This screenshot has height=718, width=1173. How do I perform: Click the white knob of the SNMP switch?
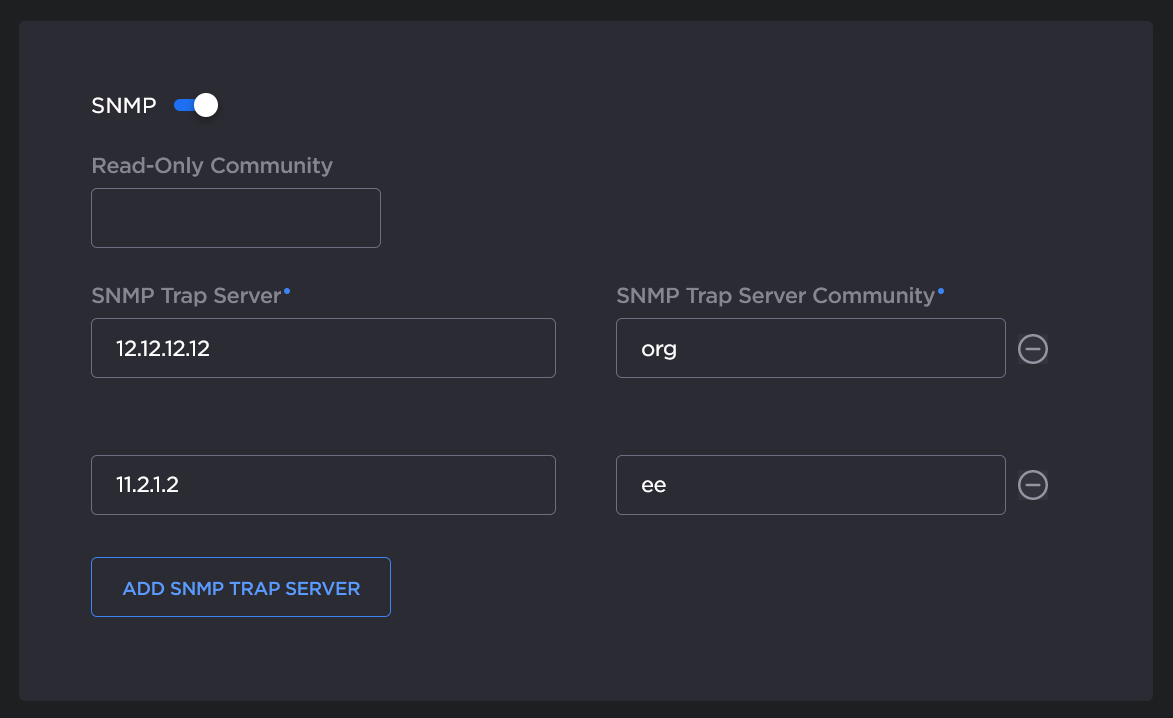pyautogui.click(x=206, y=105)
